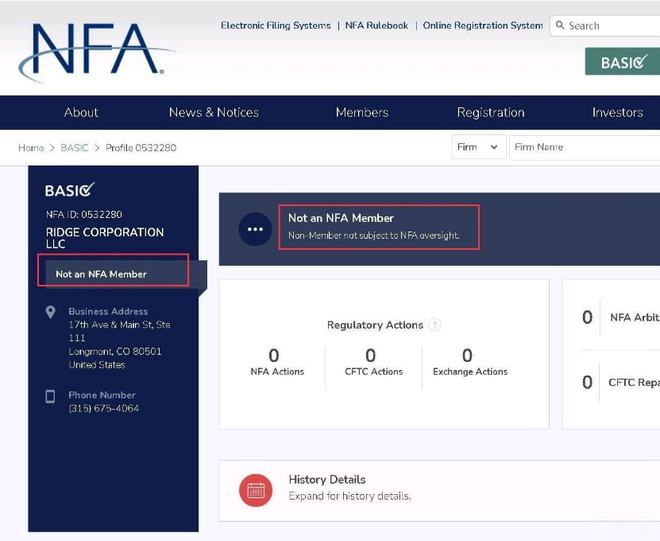The height and width of the screenshot is (541, 660).
Task: Open the Registration menu
Action: pyautogui.click(x=491, y=112)
